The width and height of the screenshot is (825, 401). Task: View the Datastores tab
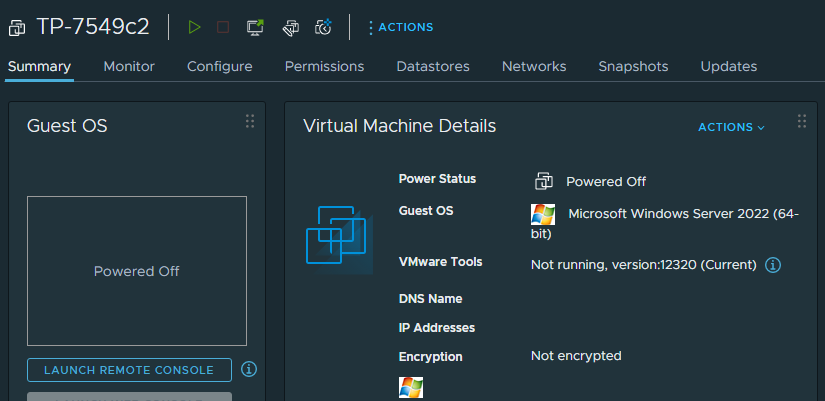[x=432, y=67]
